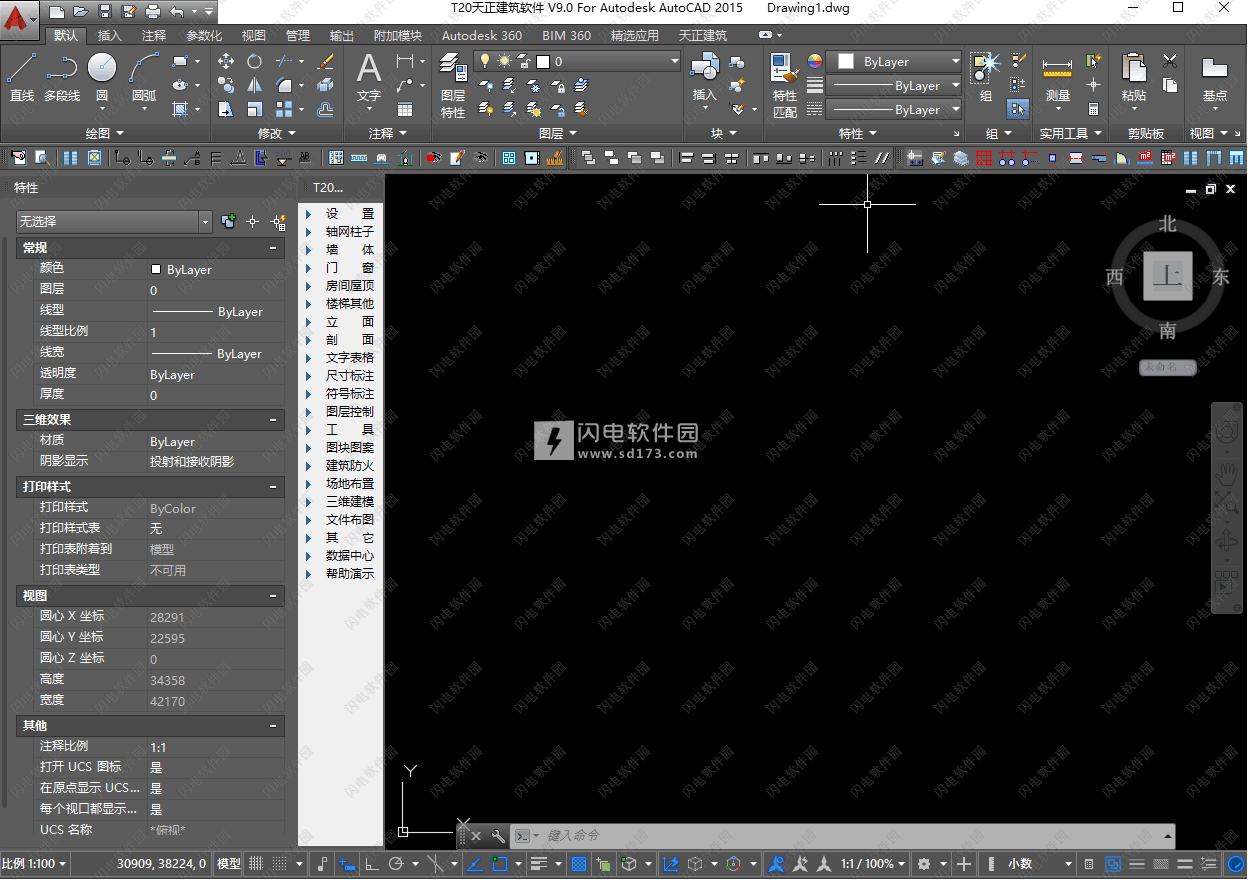Click the Rotate tool icon

(254, 61)
